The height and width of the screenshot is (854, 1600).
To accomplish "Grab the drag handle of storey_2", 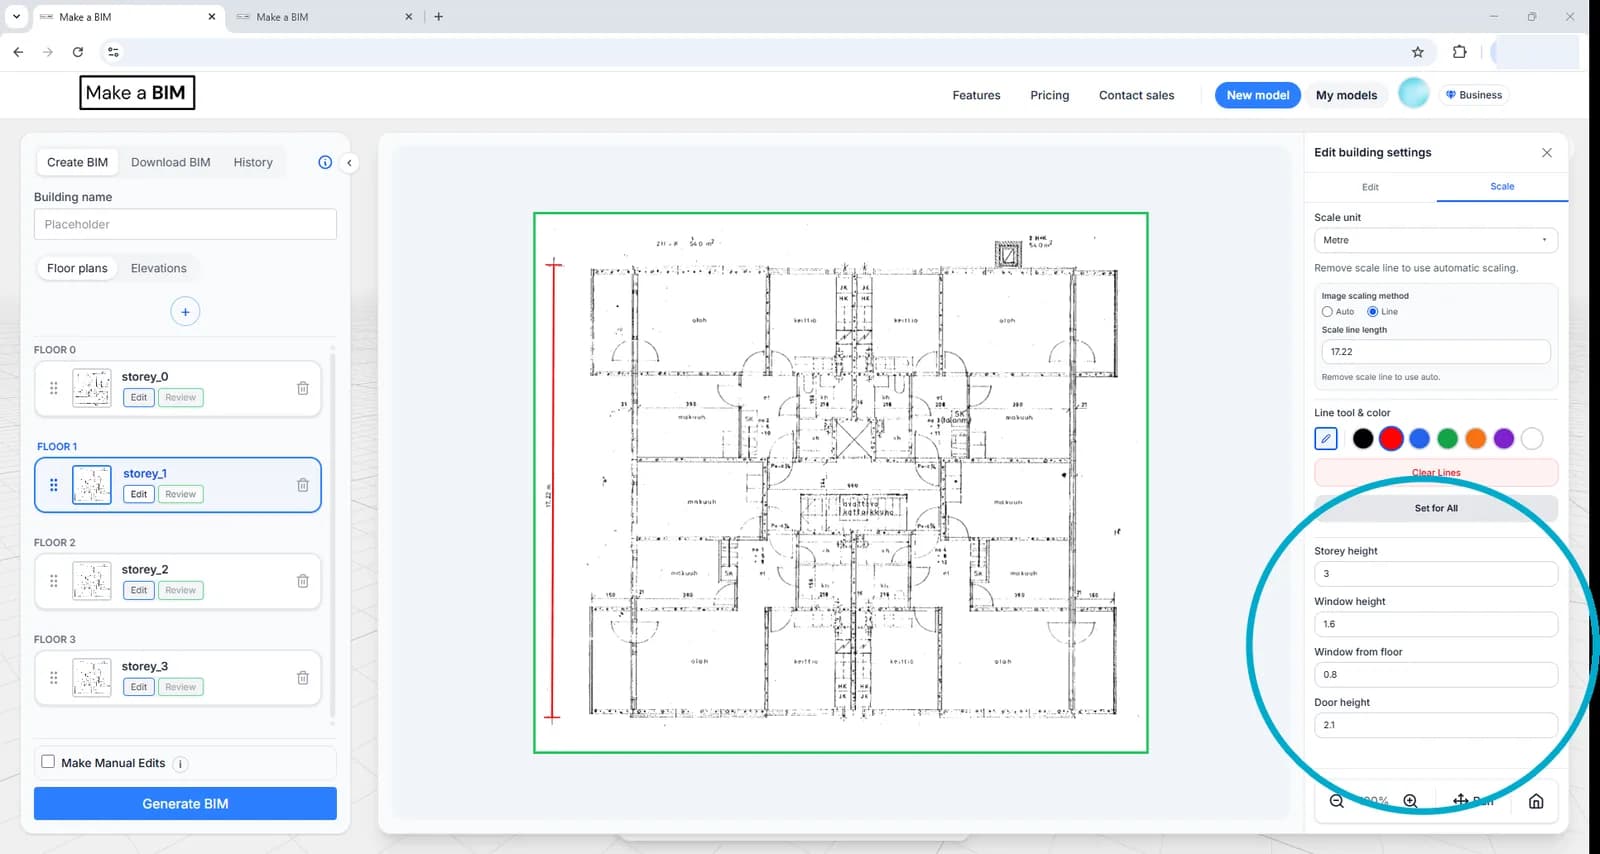I will point(54,581).
